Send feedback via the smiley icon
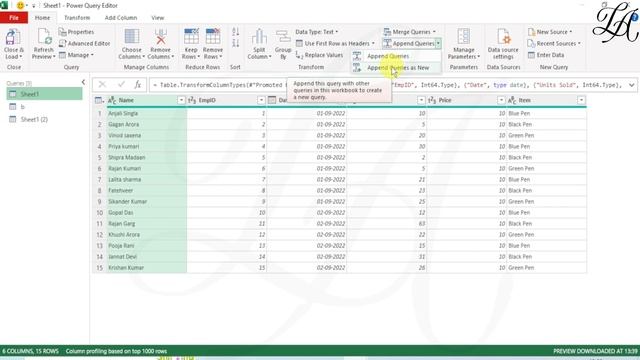Image resolution: width=640 pixels, height=360 pixels. [20, 5]
